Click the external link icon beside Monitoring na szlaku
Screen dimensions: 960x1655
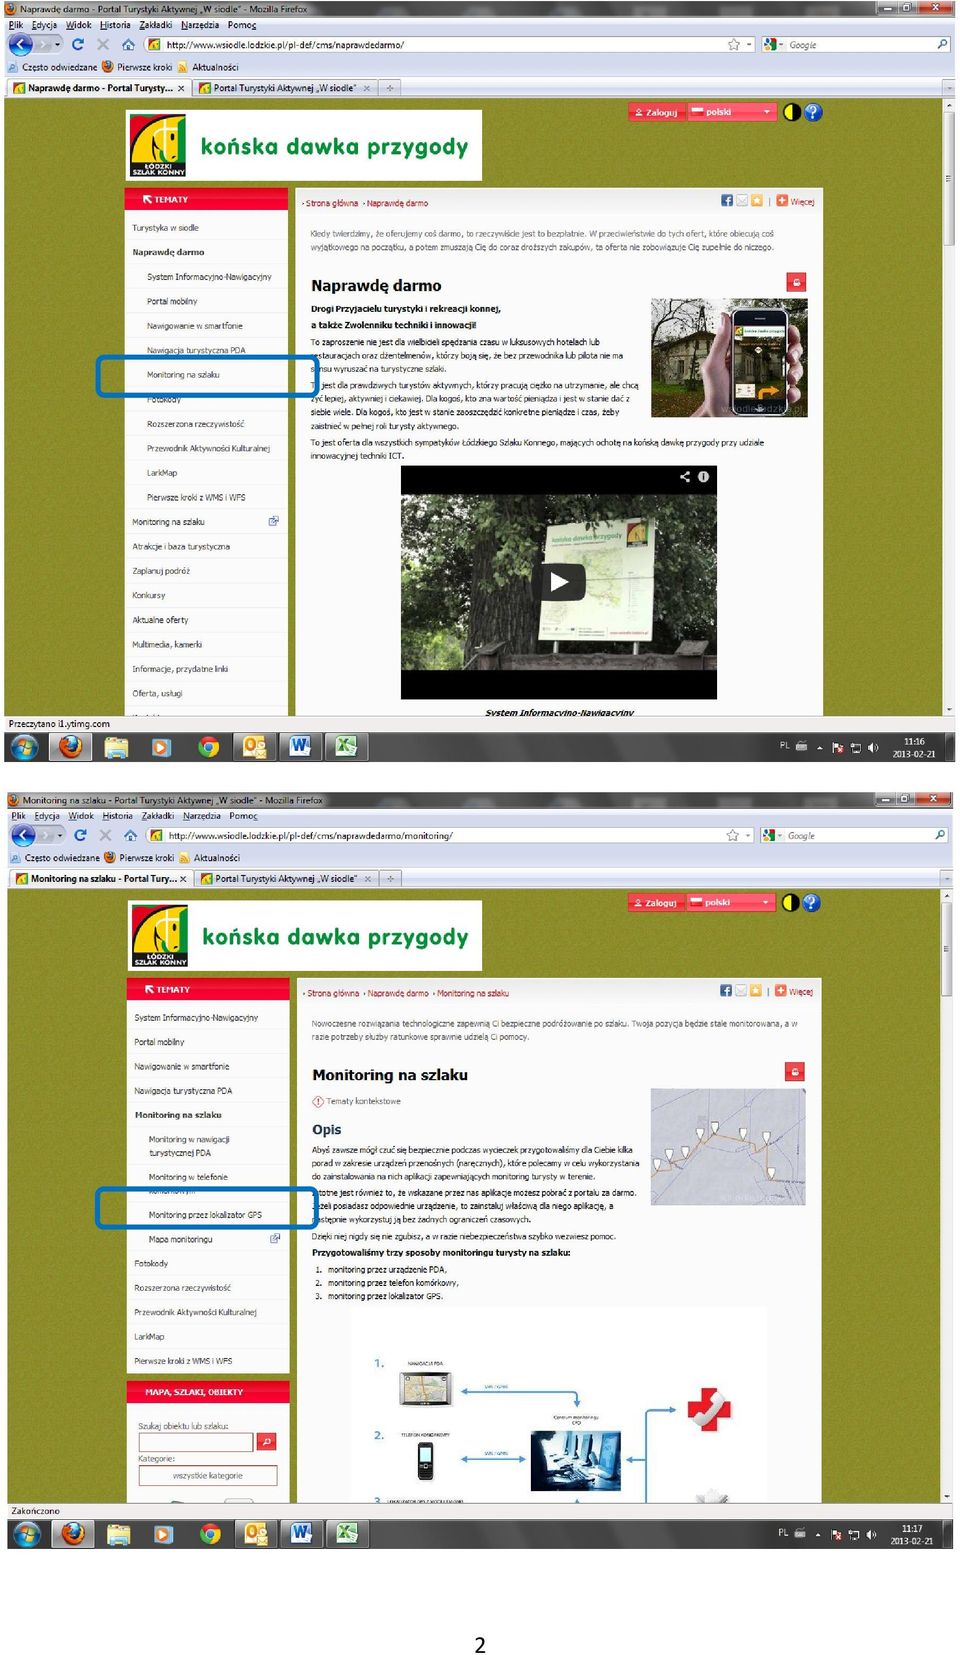point(274,521)
